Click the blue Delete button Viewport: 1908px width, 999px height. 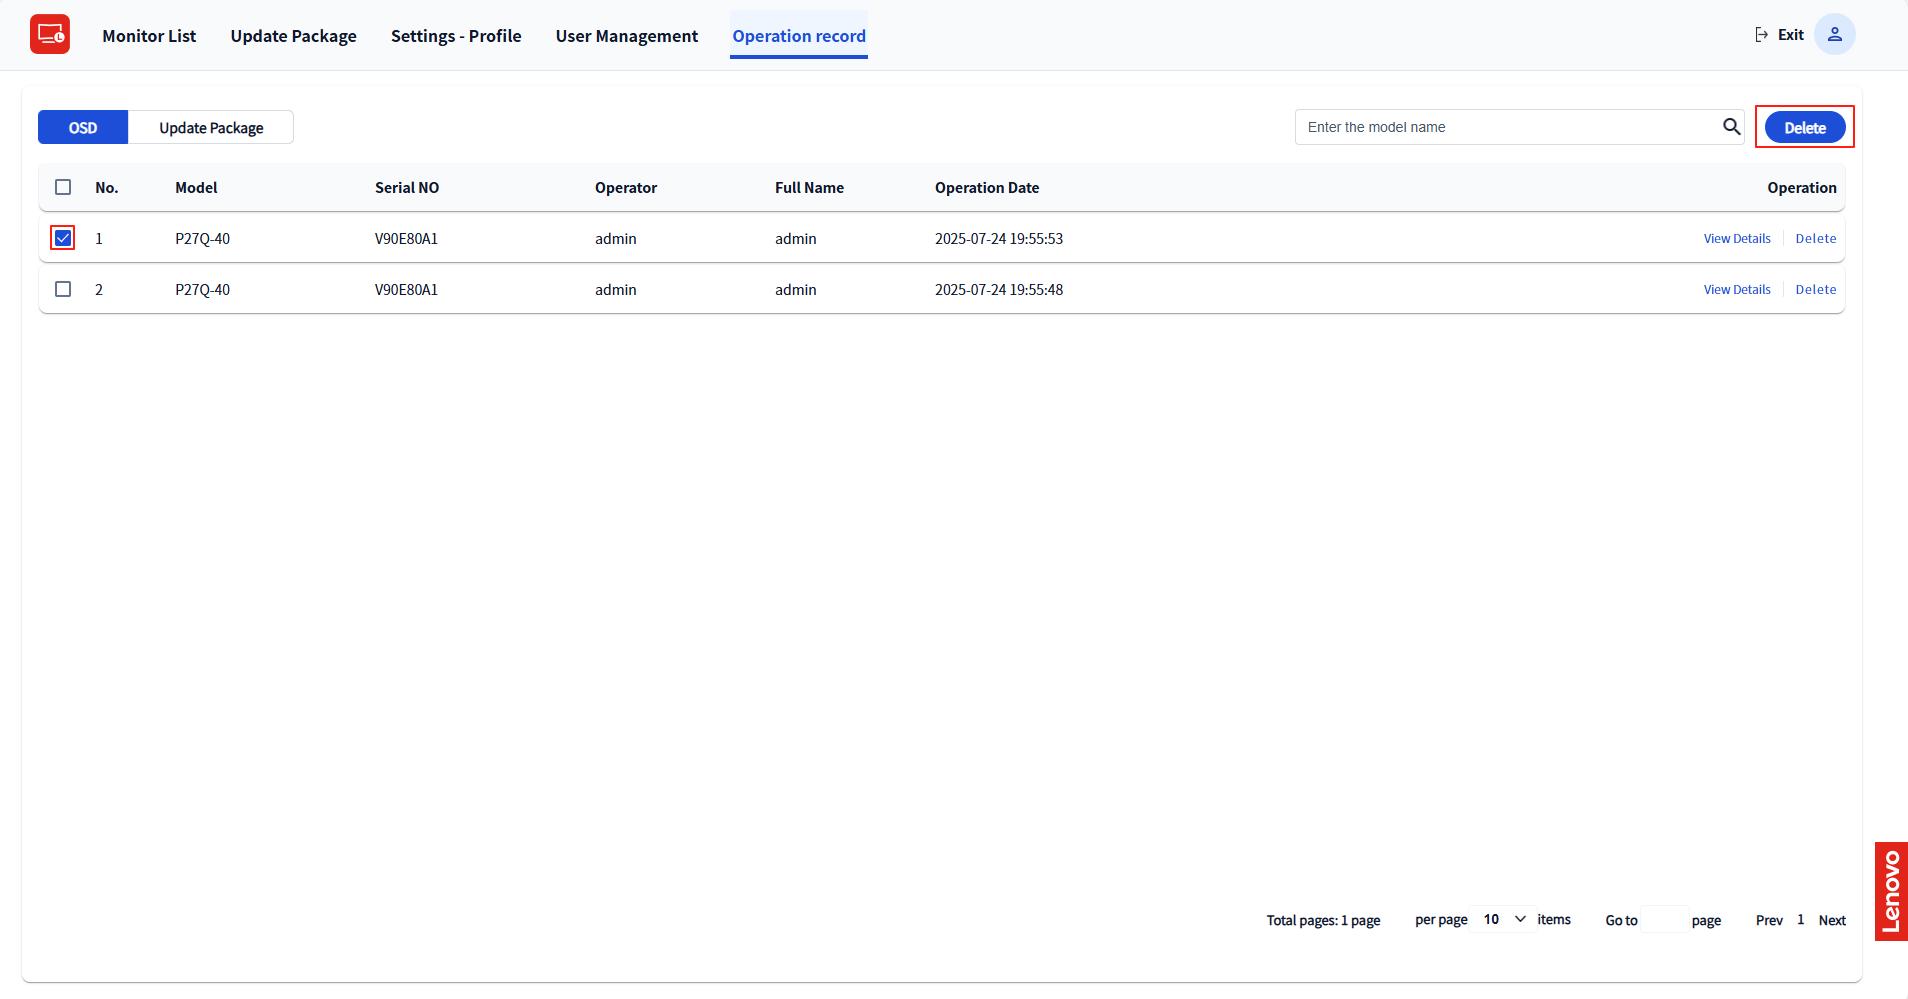(1804, 128)
